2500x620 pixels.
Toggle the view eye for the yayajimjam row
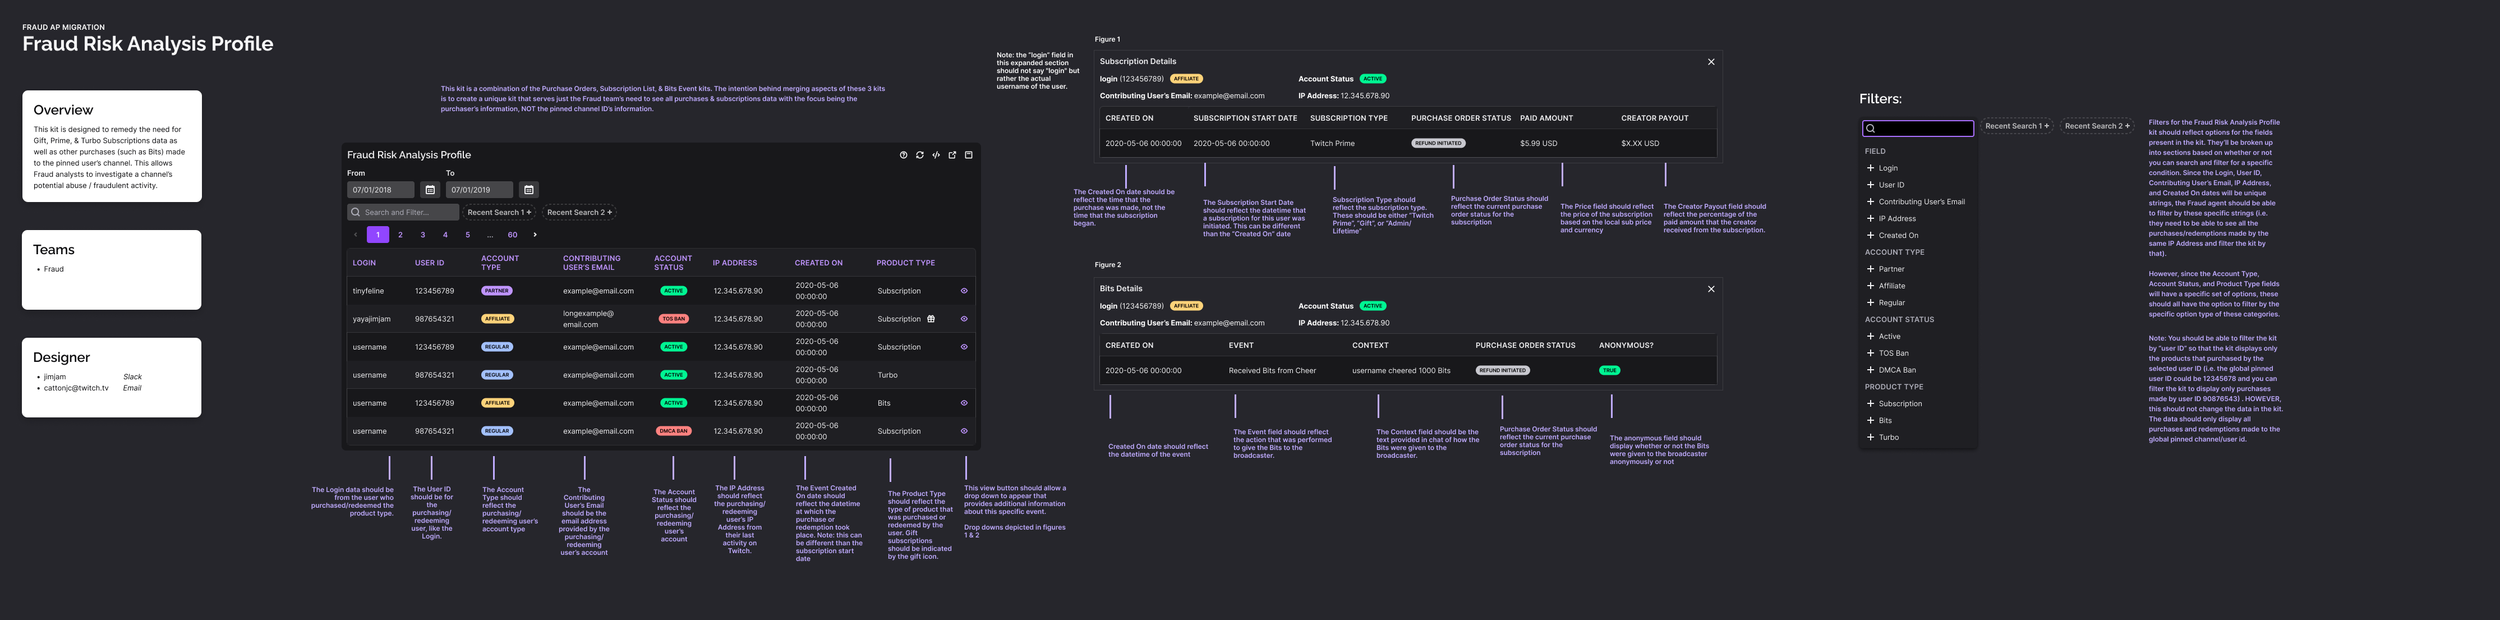click(964, 319)
